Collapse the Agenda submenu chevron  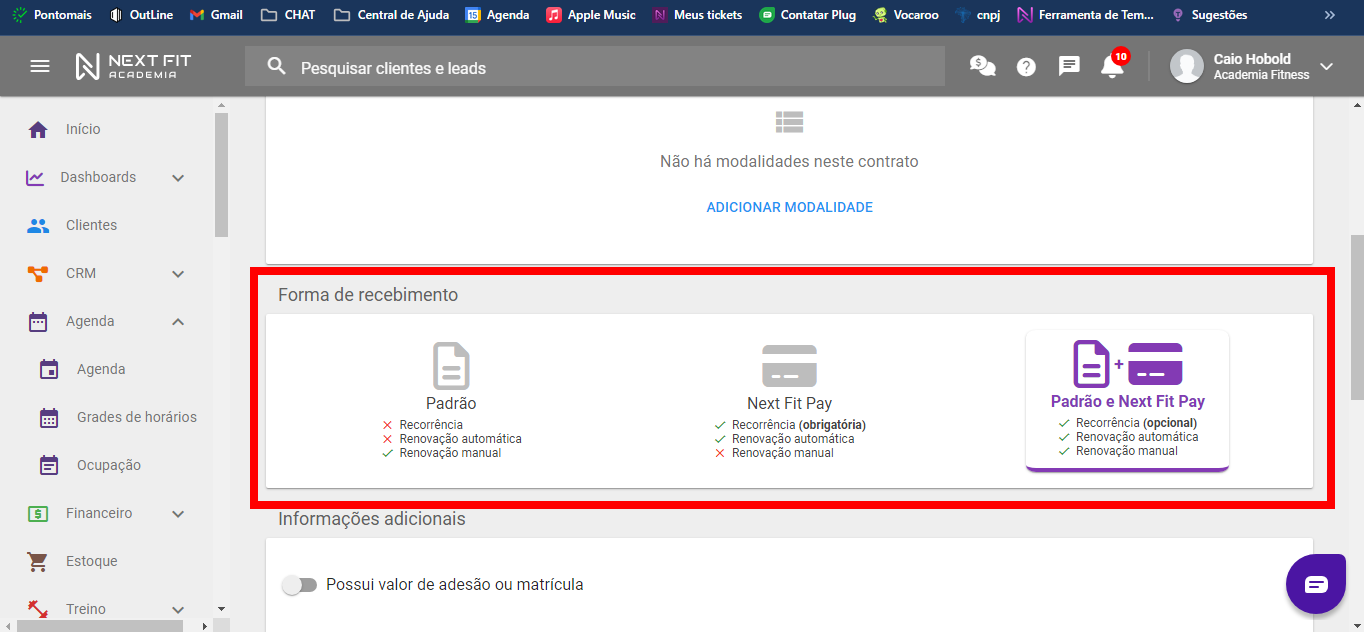point(178,321)
